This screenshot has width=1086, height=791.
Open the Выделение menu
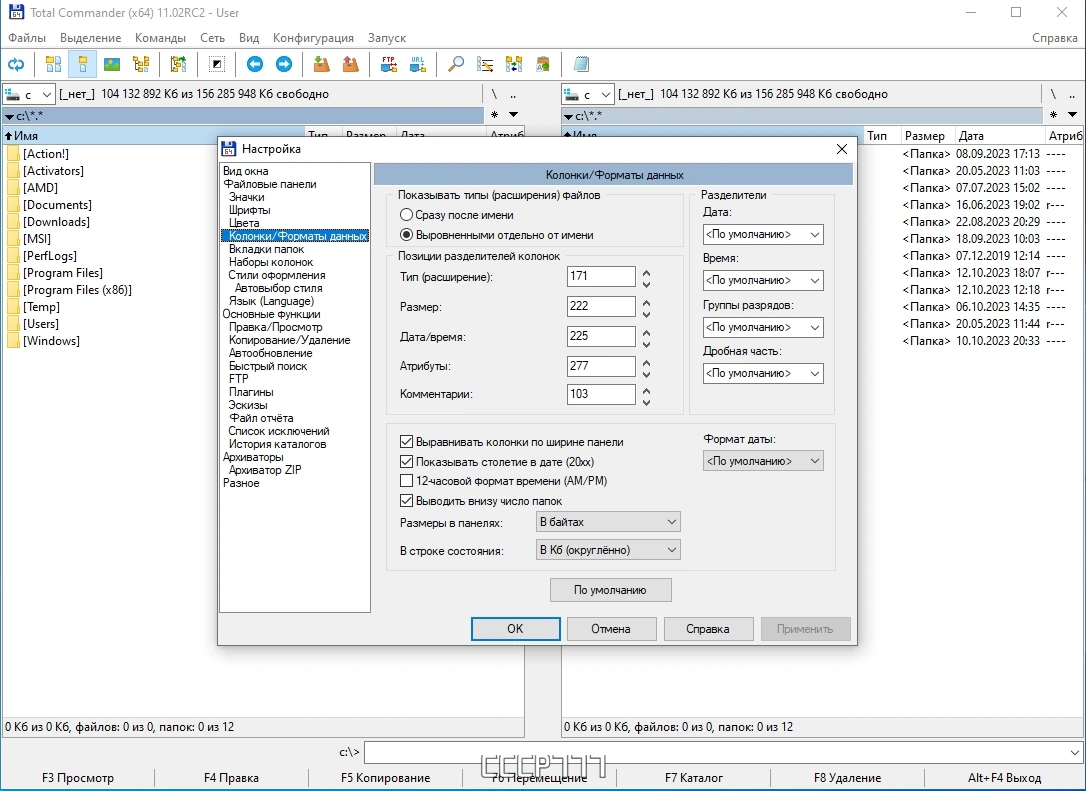click(x=90, y=37)
